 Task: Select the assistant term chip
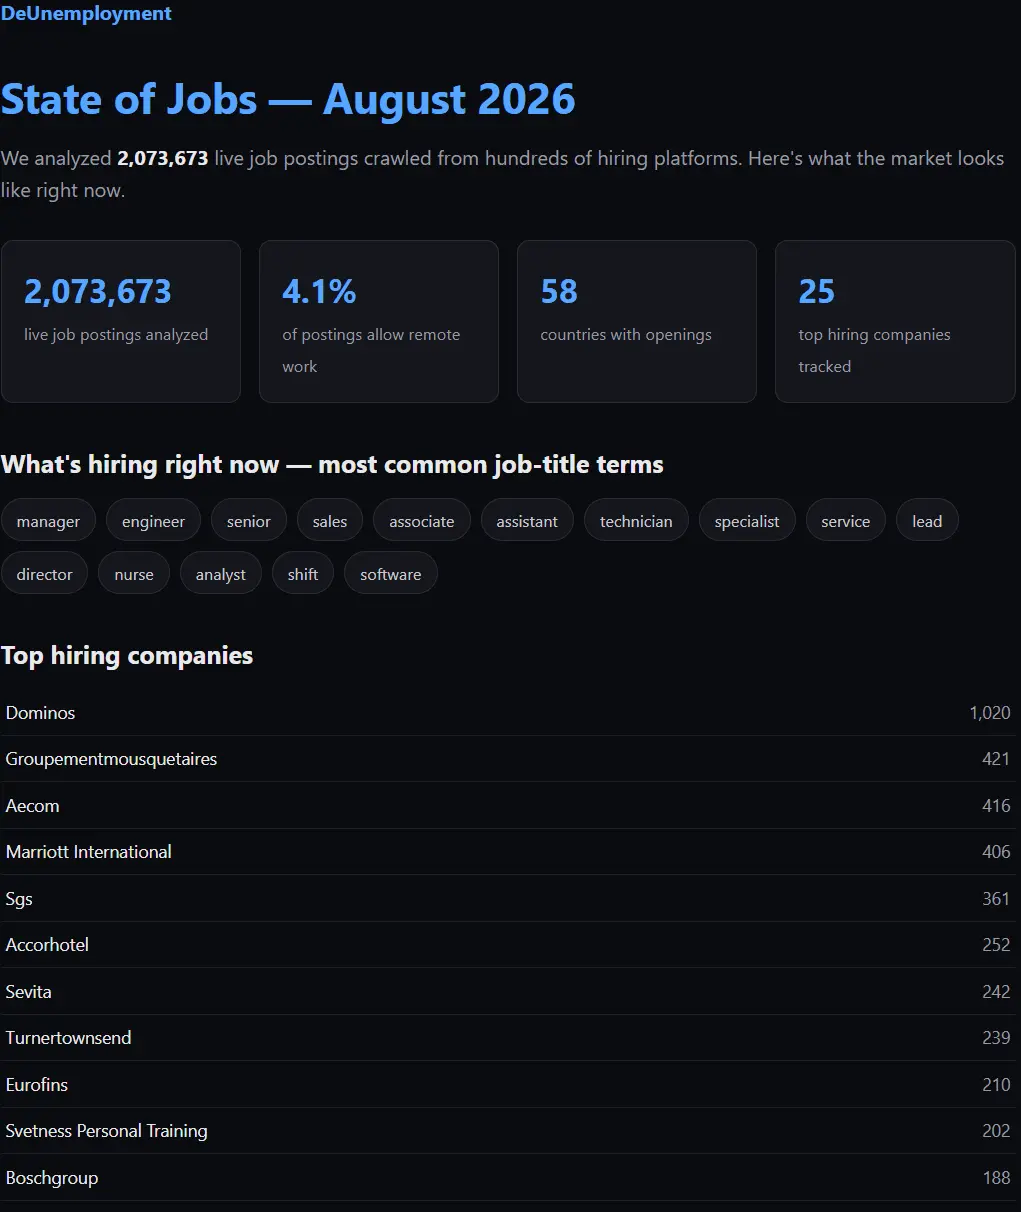pyautogui.click(x=527, y=521)
